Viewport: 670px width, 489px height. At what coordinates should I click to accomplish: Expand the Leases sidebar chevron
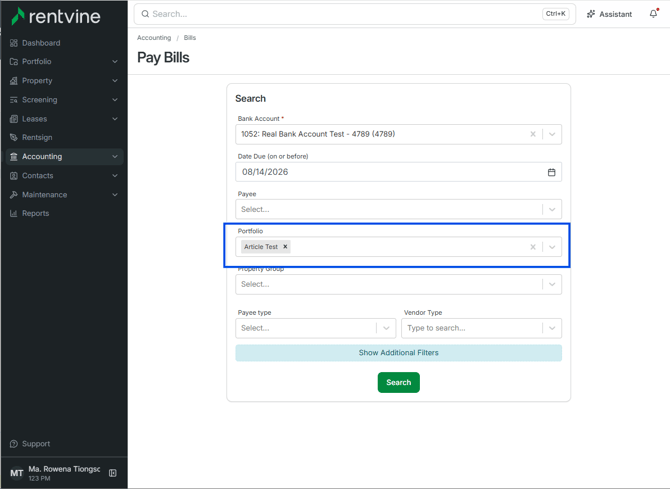click(x=115, y=119)
